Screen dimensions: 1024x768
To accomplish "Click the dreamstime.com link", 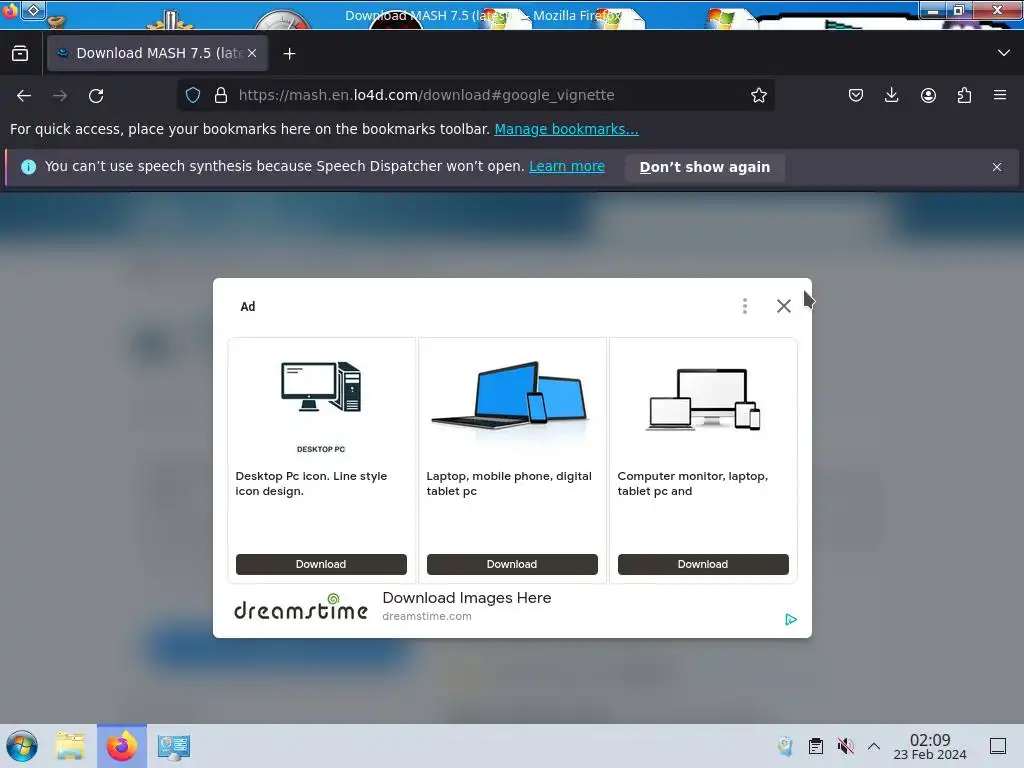I will 426,616.
